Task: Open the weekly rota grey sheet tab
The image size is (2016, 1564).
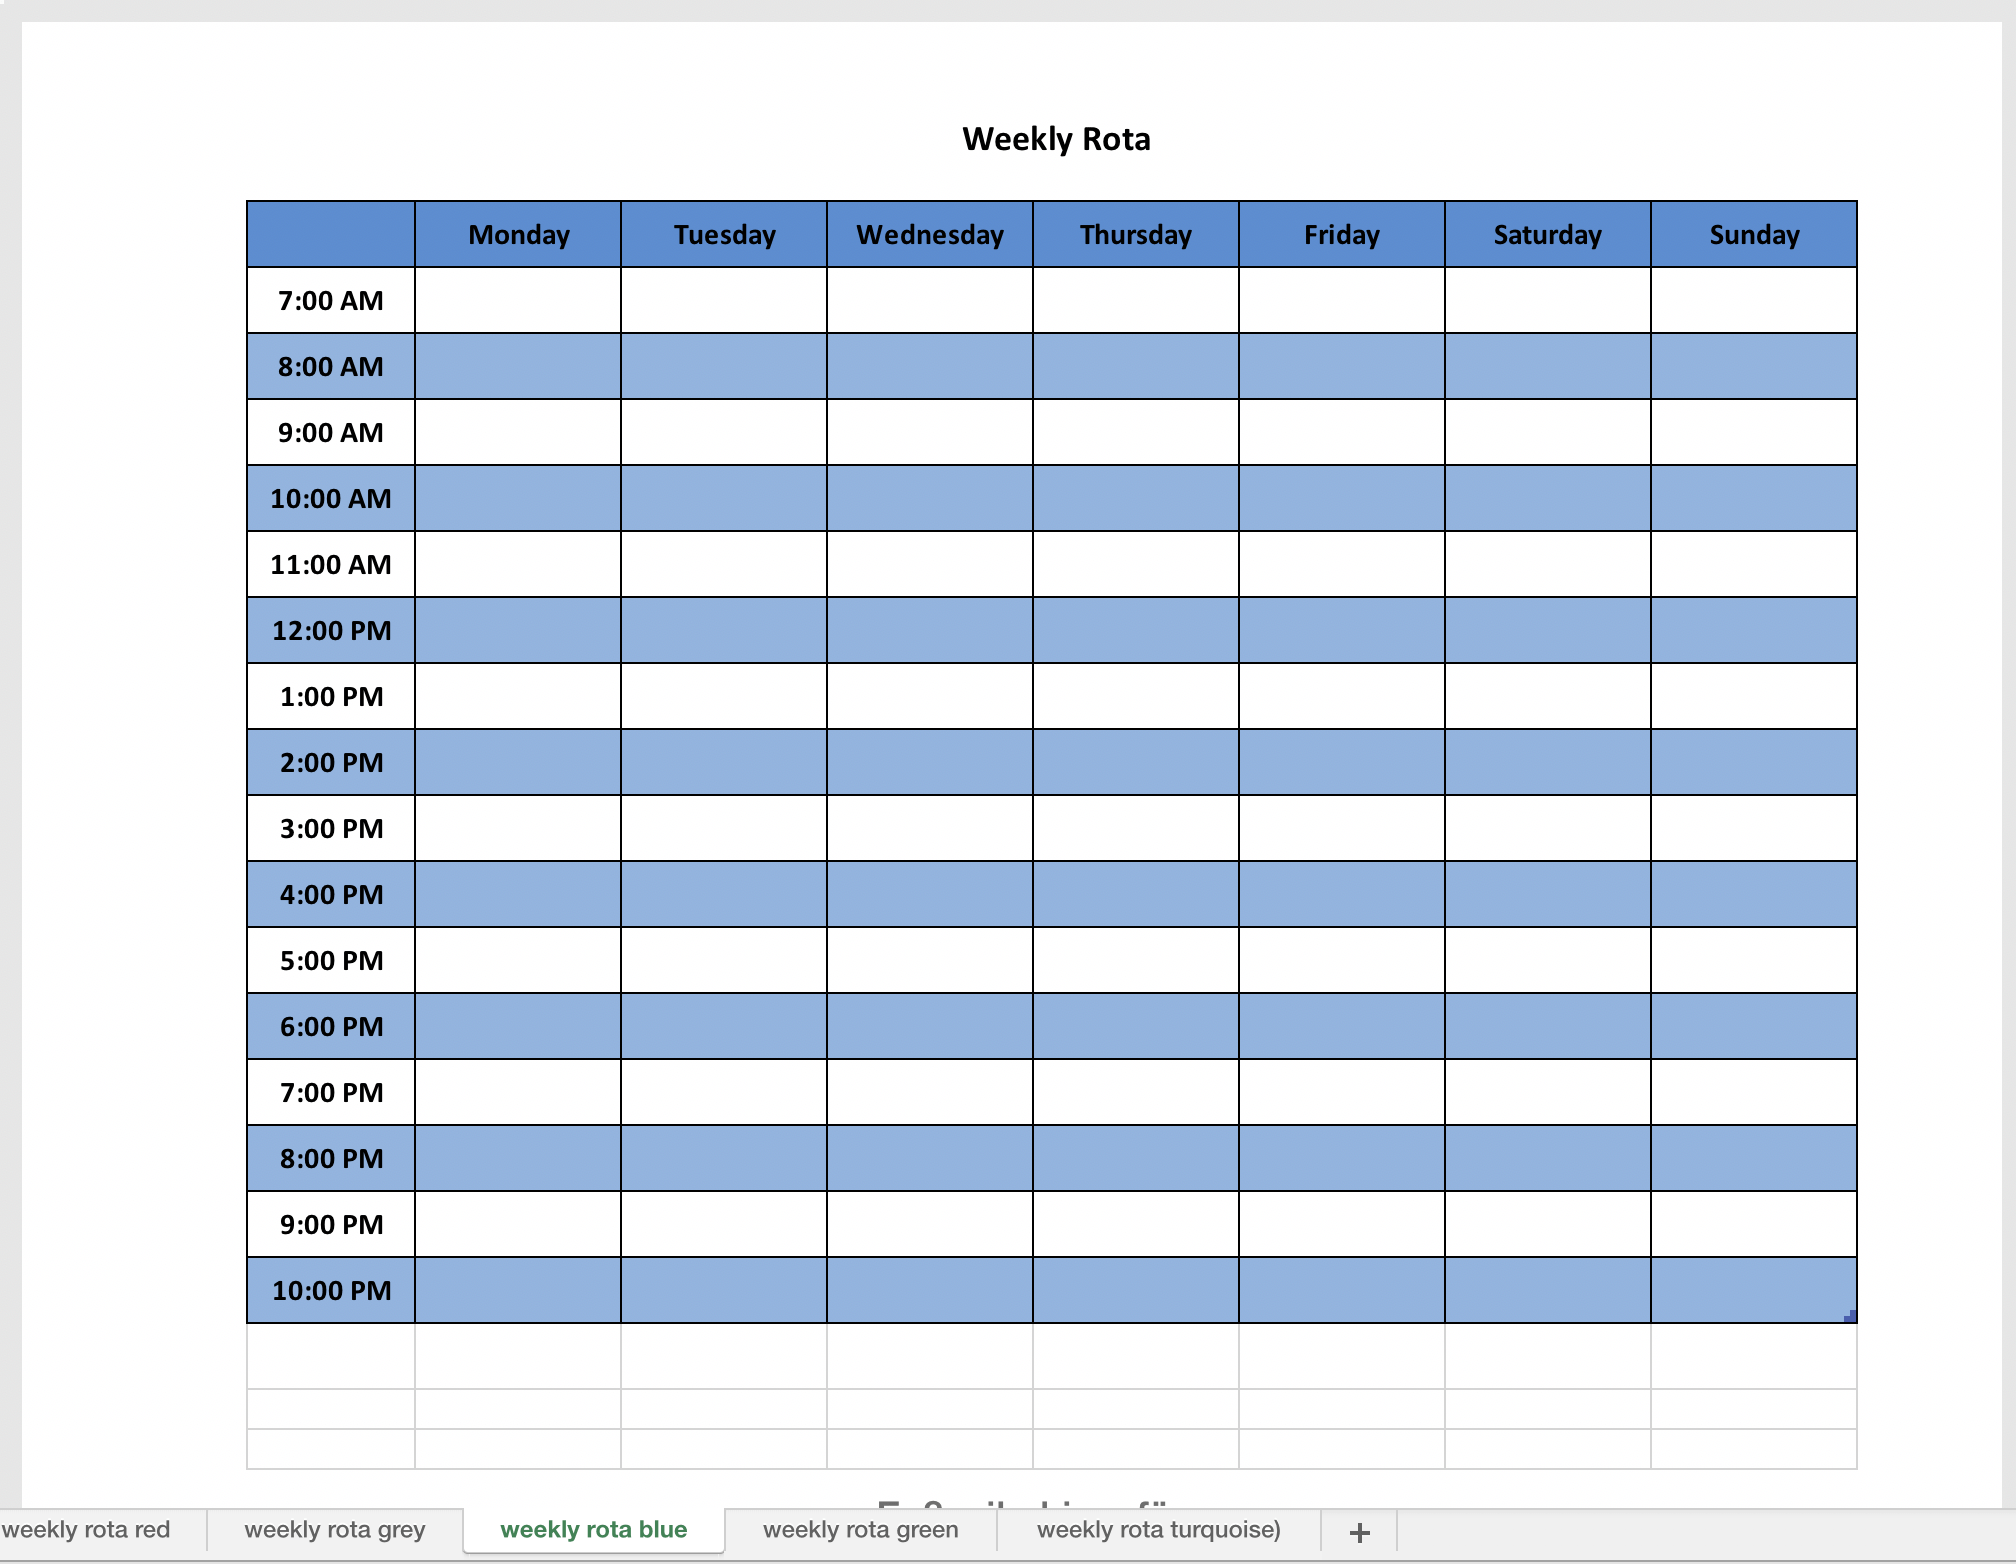Action: 335,1530
